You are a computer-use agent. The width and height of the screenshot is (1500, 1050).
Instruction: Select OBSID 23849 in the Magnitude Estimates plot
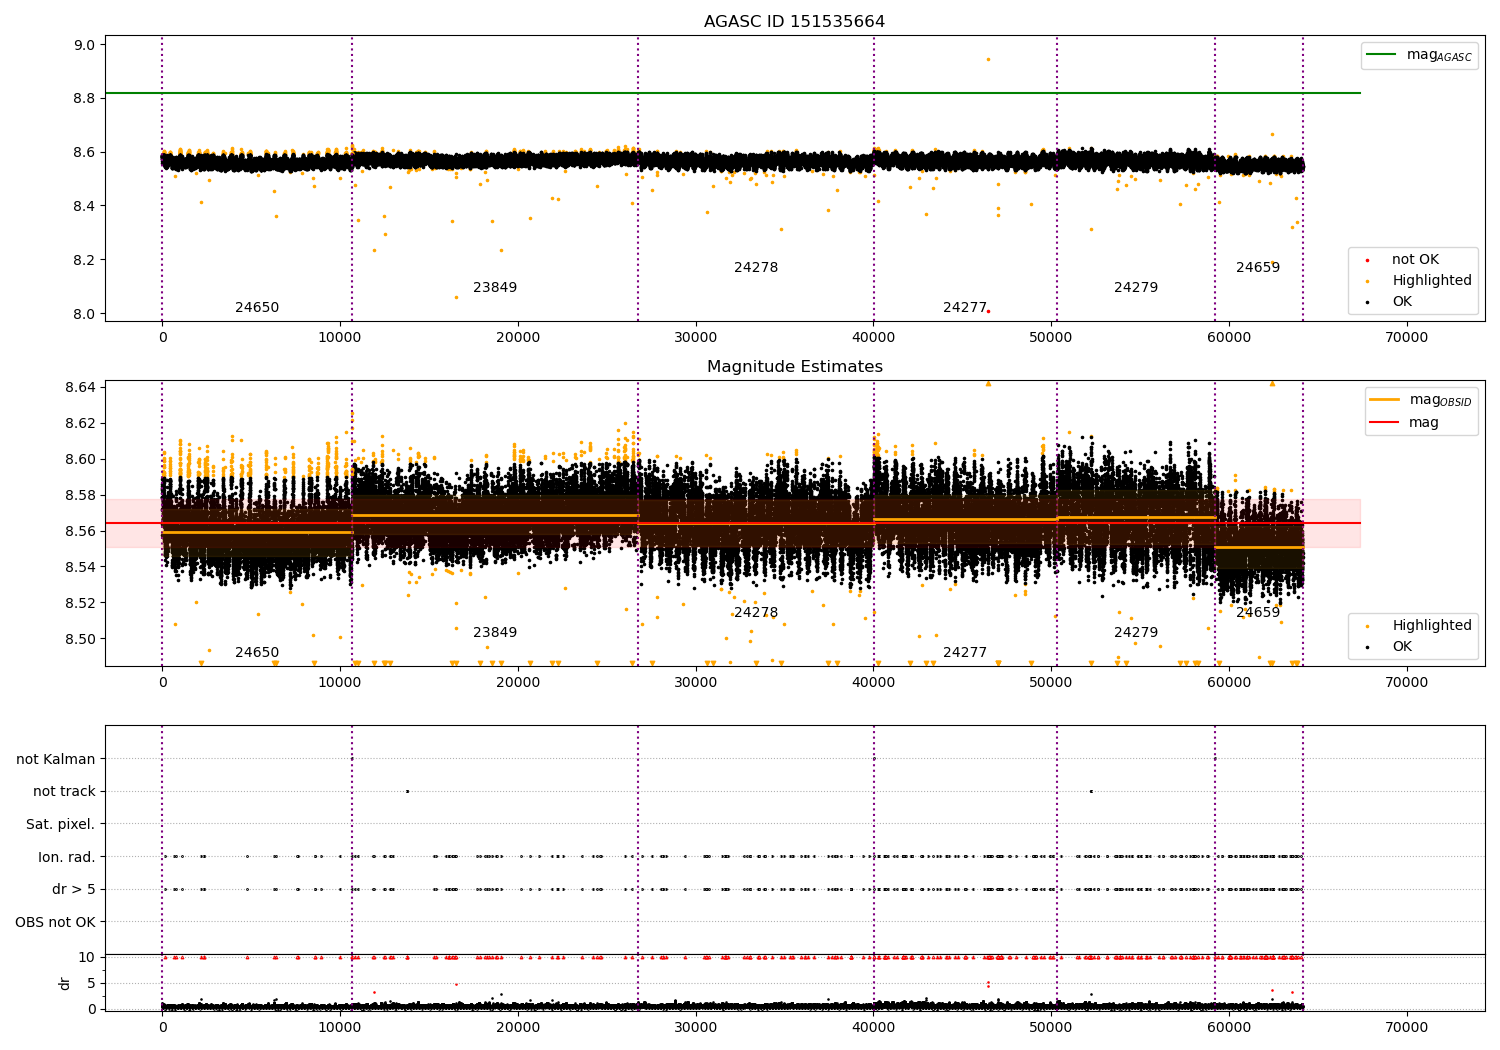click(x=495, y=633)
